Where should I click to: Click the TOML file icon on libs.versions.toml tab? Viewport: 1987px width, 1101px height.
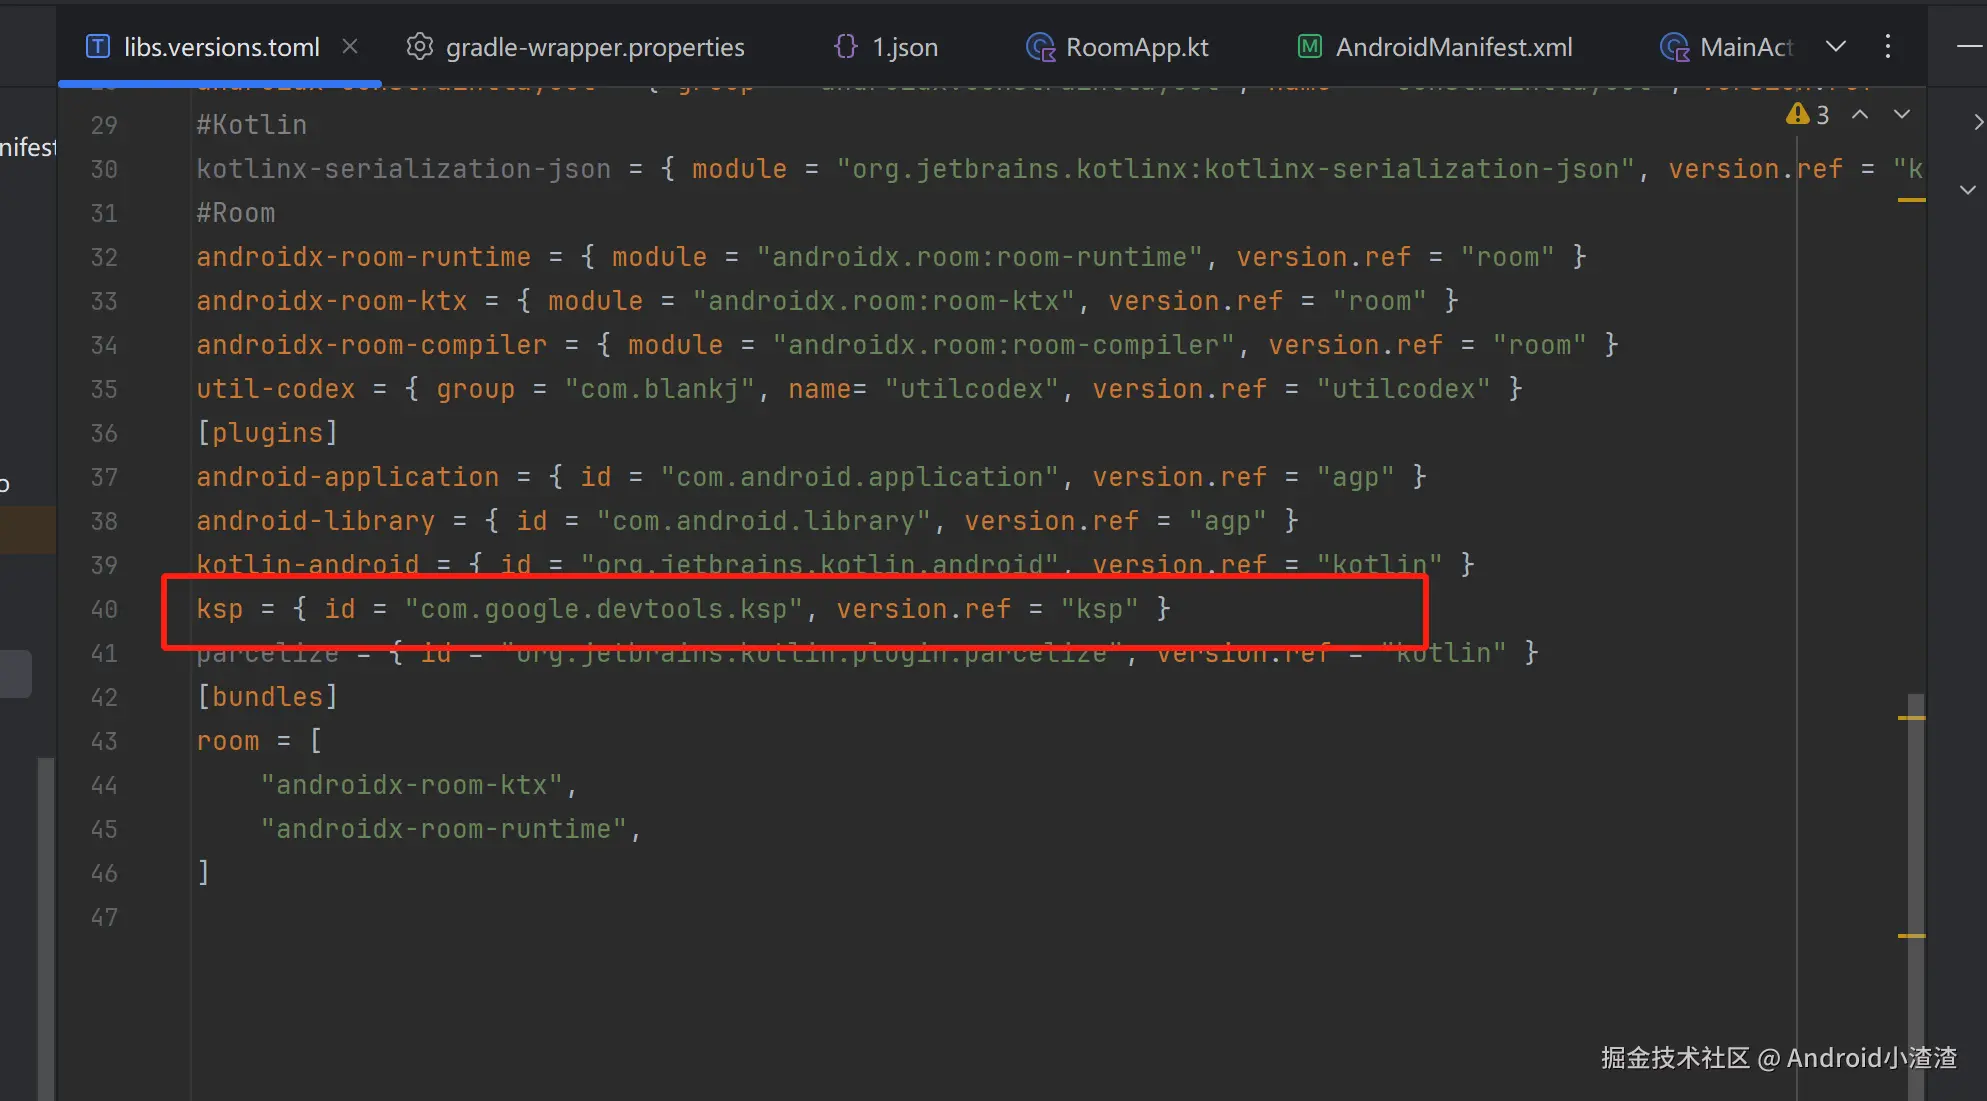(x=98, y=47)
